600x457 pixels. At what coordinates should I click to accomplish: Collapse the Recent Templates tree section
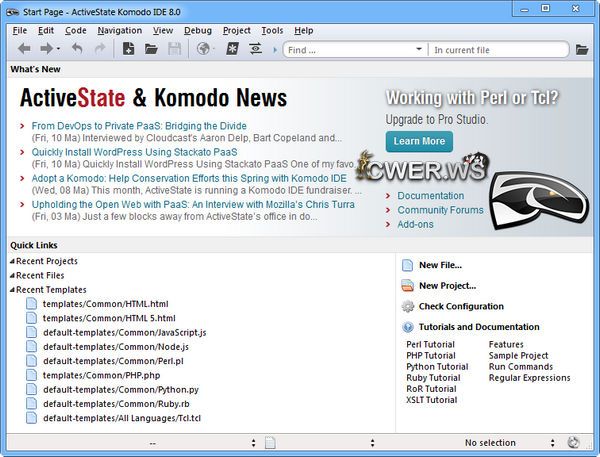(13, 290)
